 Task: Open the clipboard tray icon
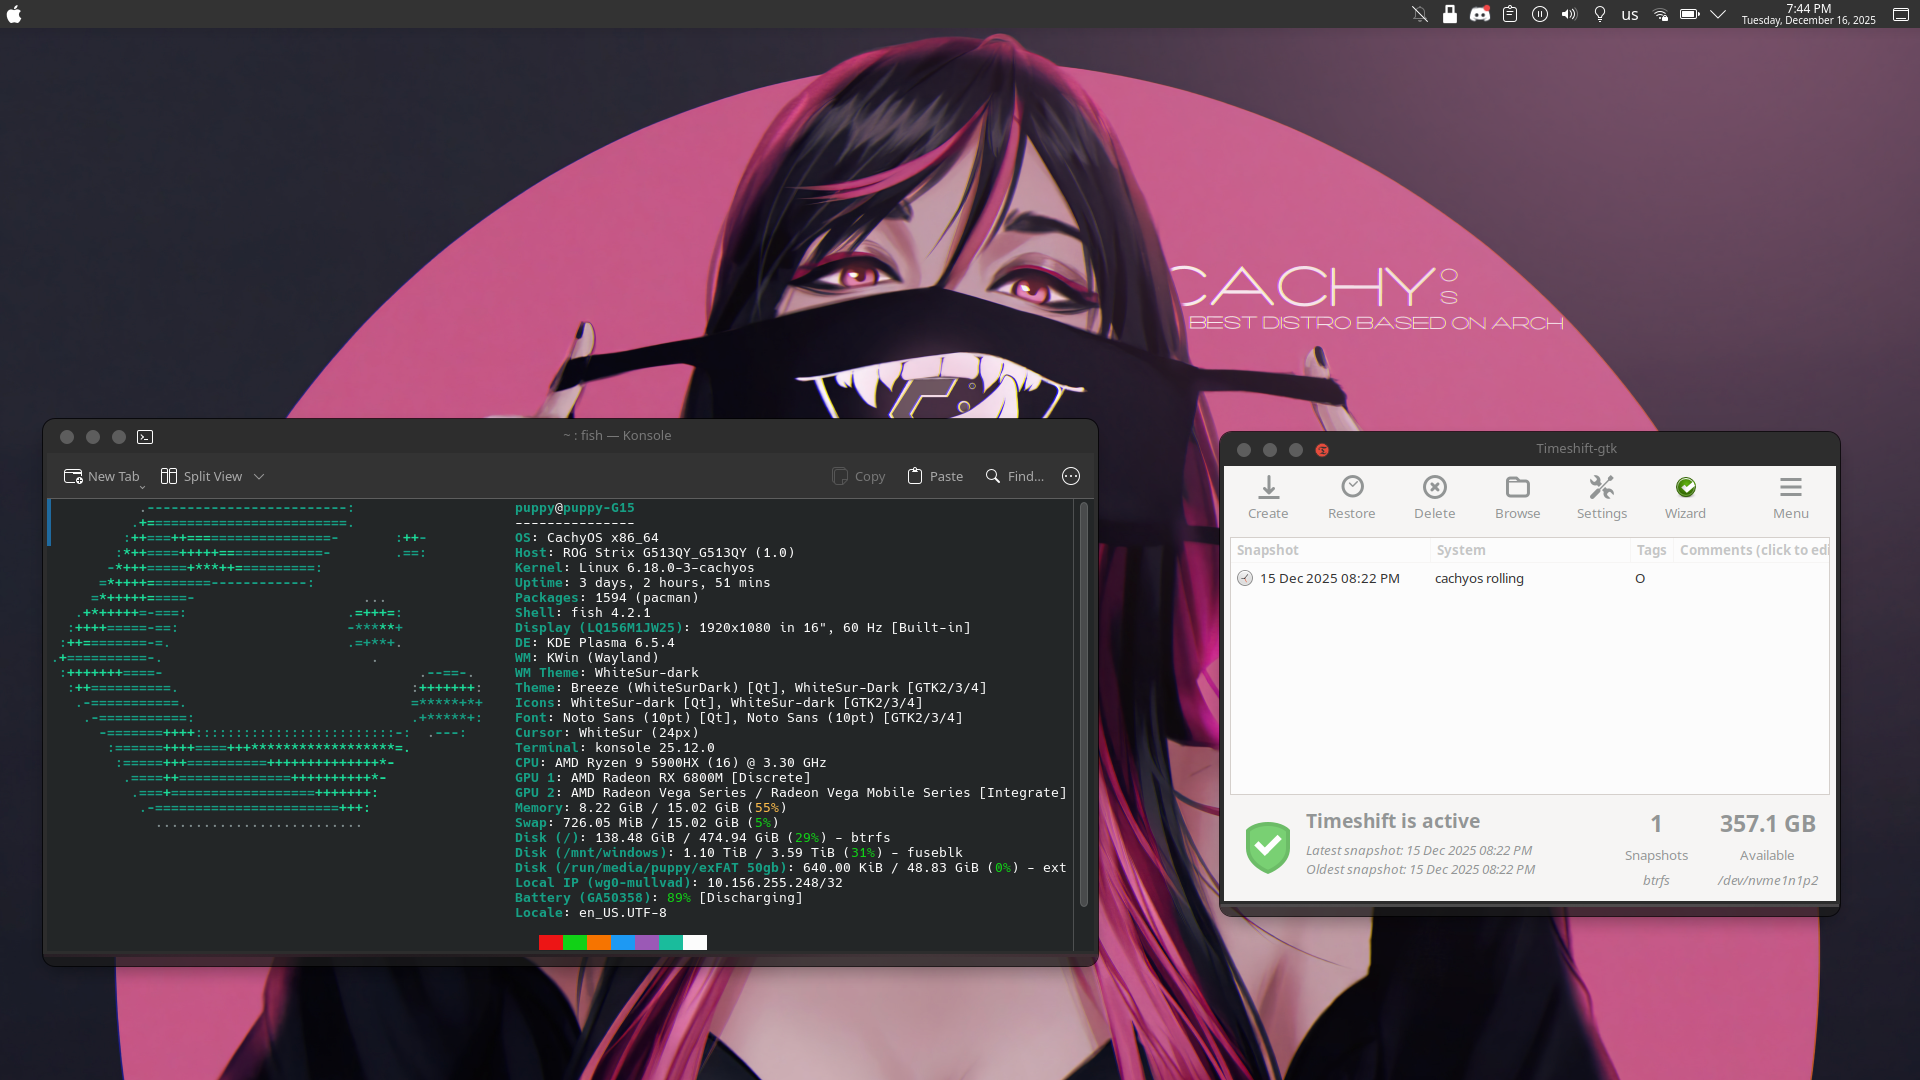1510,14
